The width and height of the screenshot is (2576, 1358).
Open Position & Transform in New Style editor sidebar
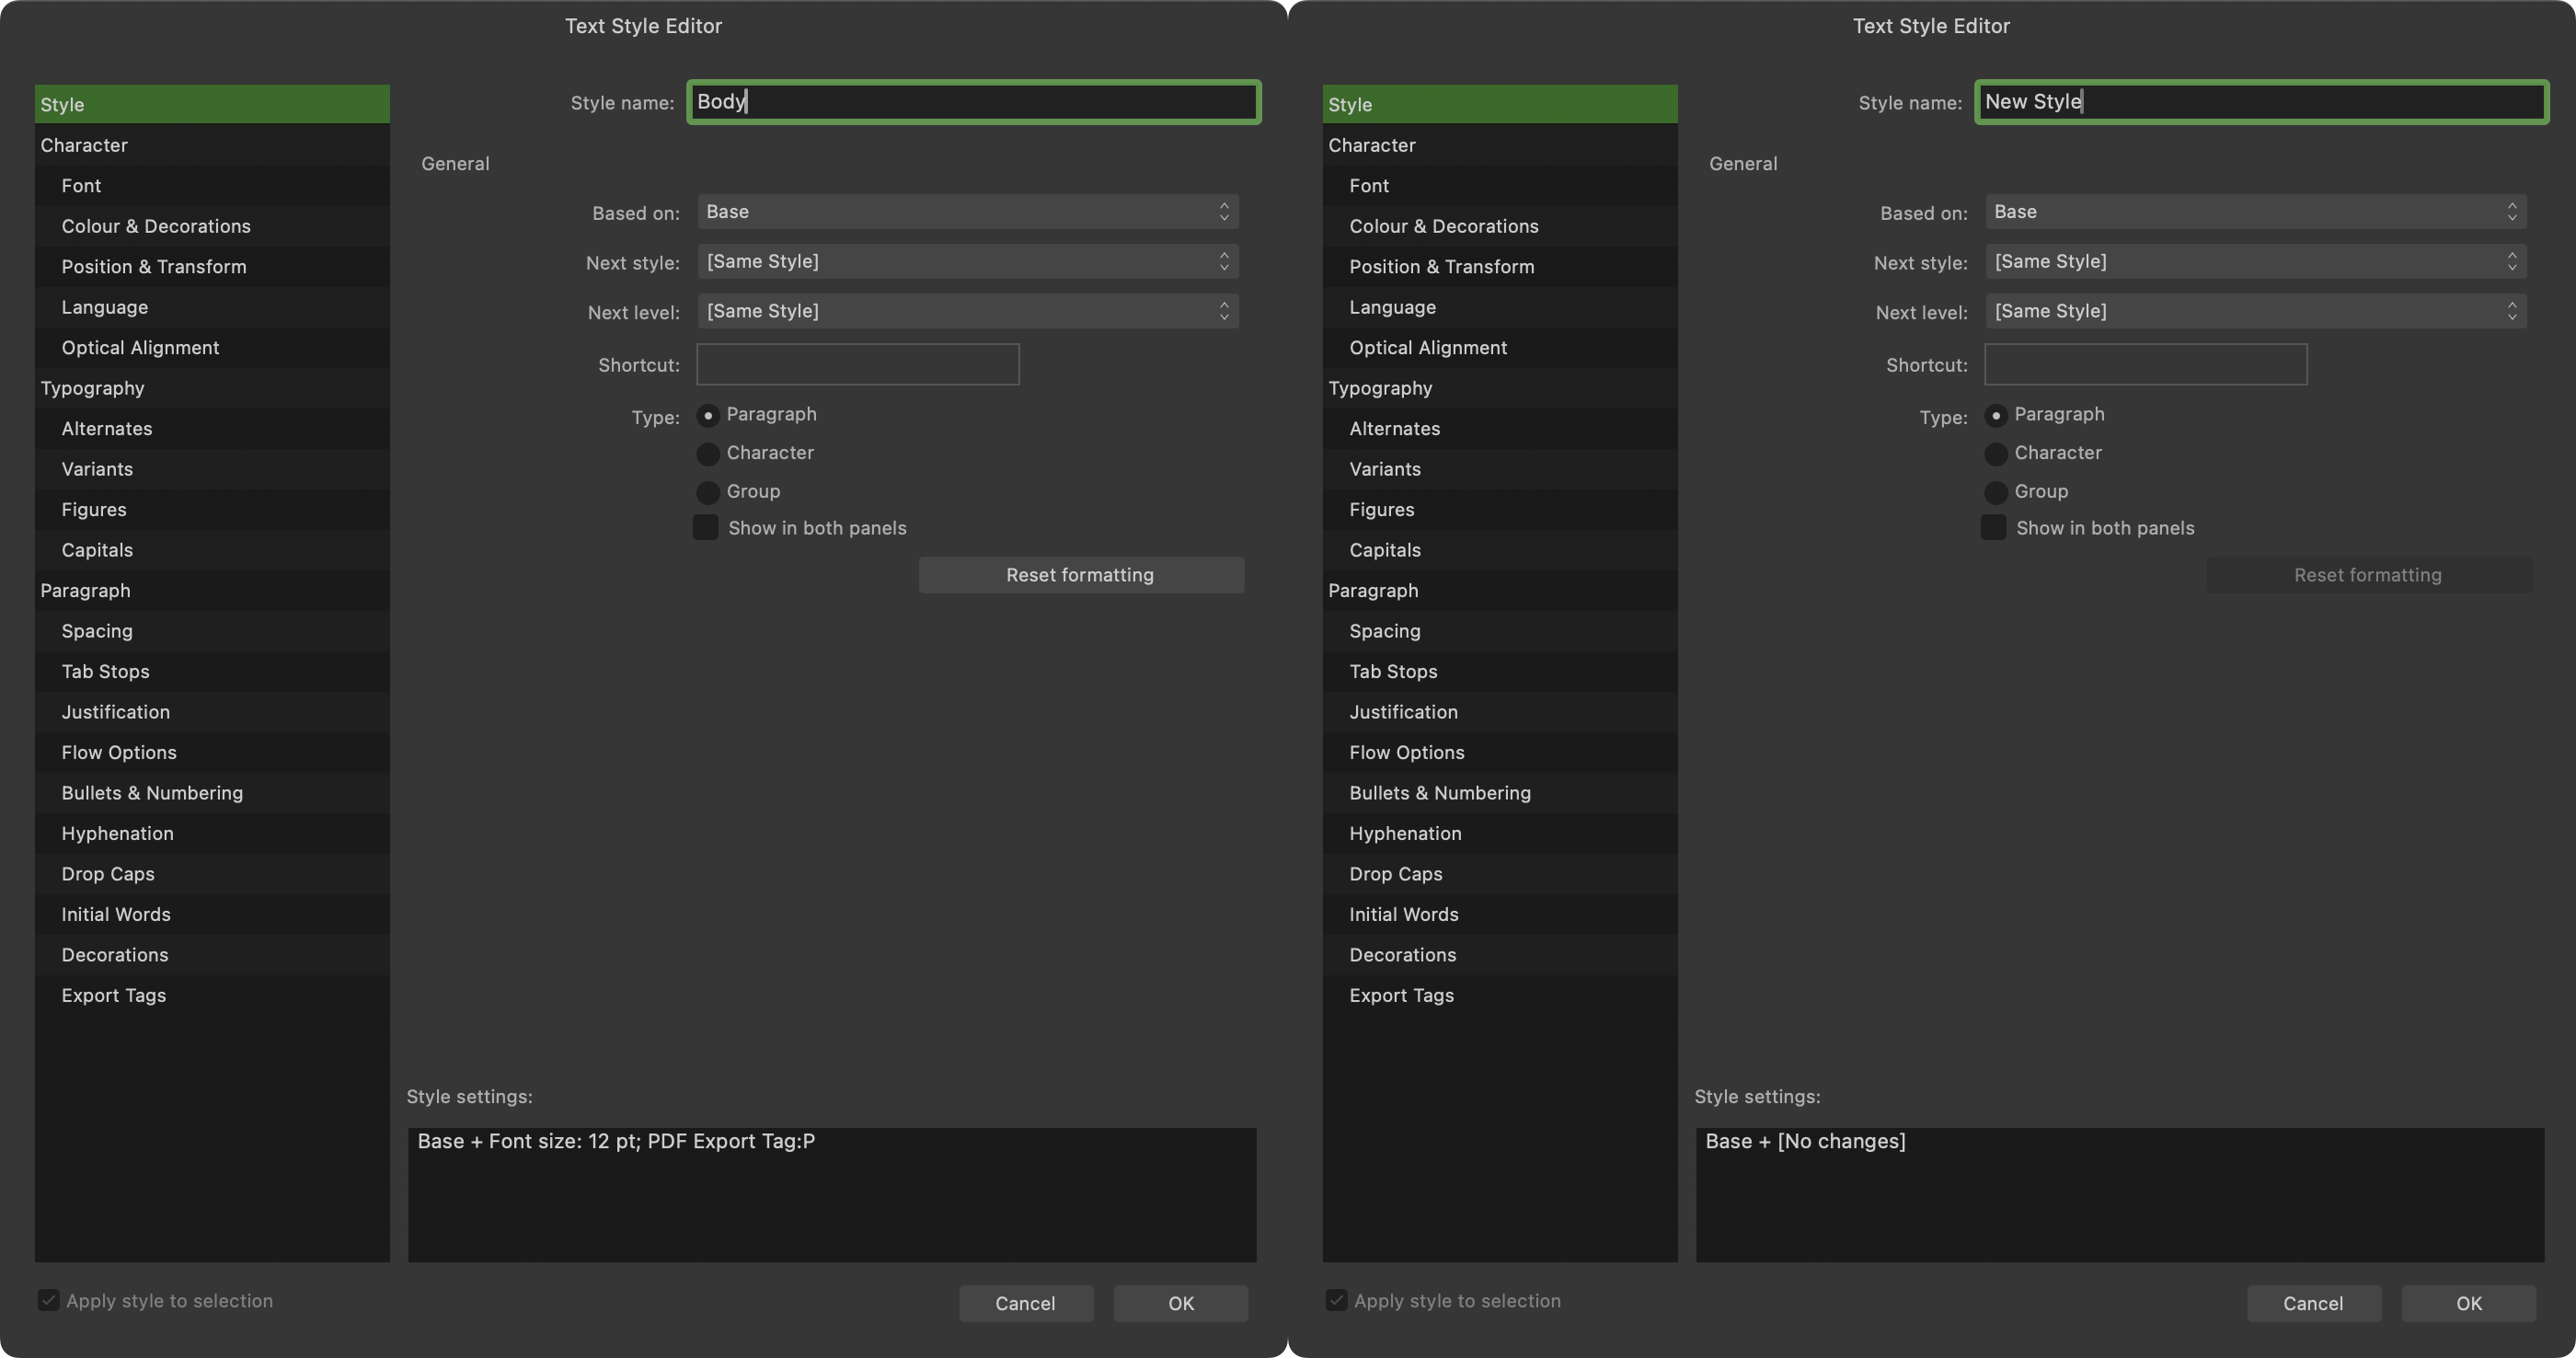pos(1500,266)
